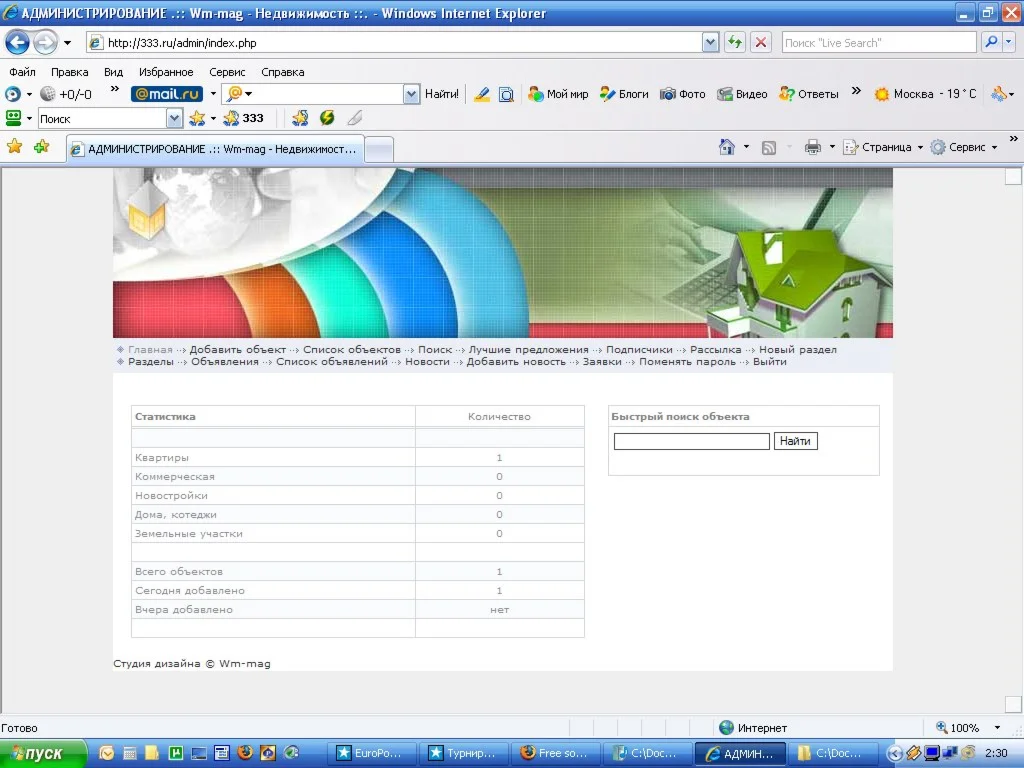The height and width of the screenshot is (768, 1024).
Task: Click the Print icon in command bar
Action: click(x=812, y=147)
